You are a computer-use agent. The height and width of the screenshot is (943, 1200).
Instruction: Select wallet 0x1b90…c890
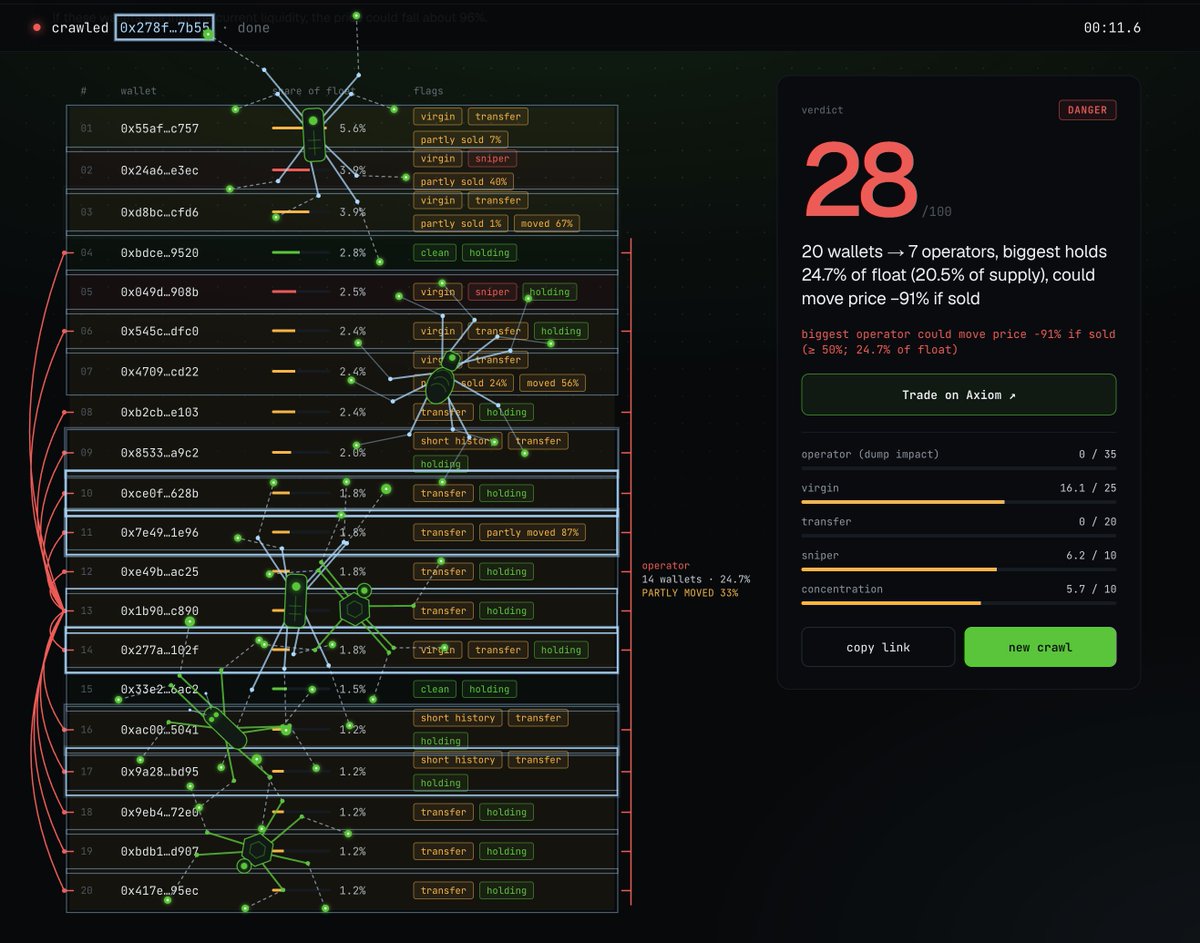click(159, 610)
